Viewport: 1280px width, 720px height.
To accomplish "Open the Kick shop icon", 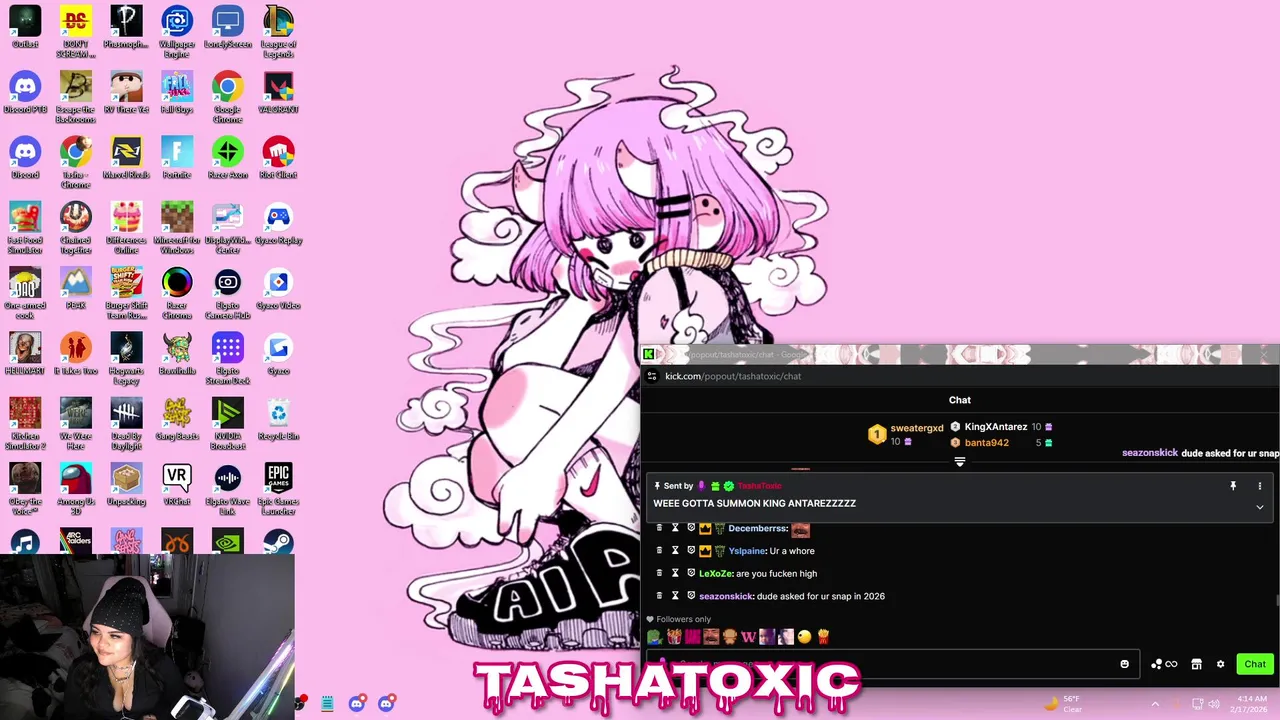I will click(x=1196, y=664).
